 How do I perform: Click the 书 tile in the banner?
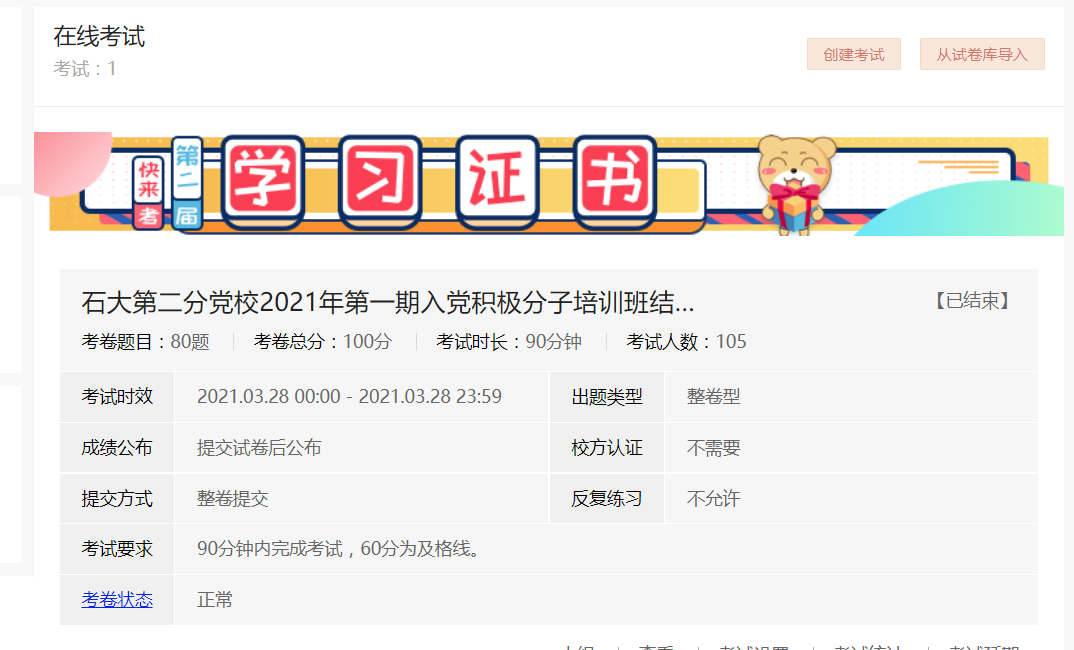click(x=615, y=182)
